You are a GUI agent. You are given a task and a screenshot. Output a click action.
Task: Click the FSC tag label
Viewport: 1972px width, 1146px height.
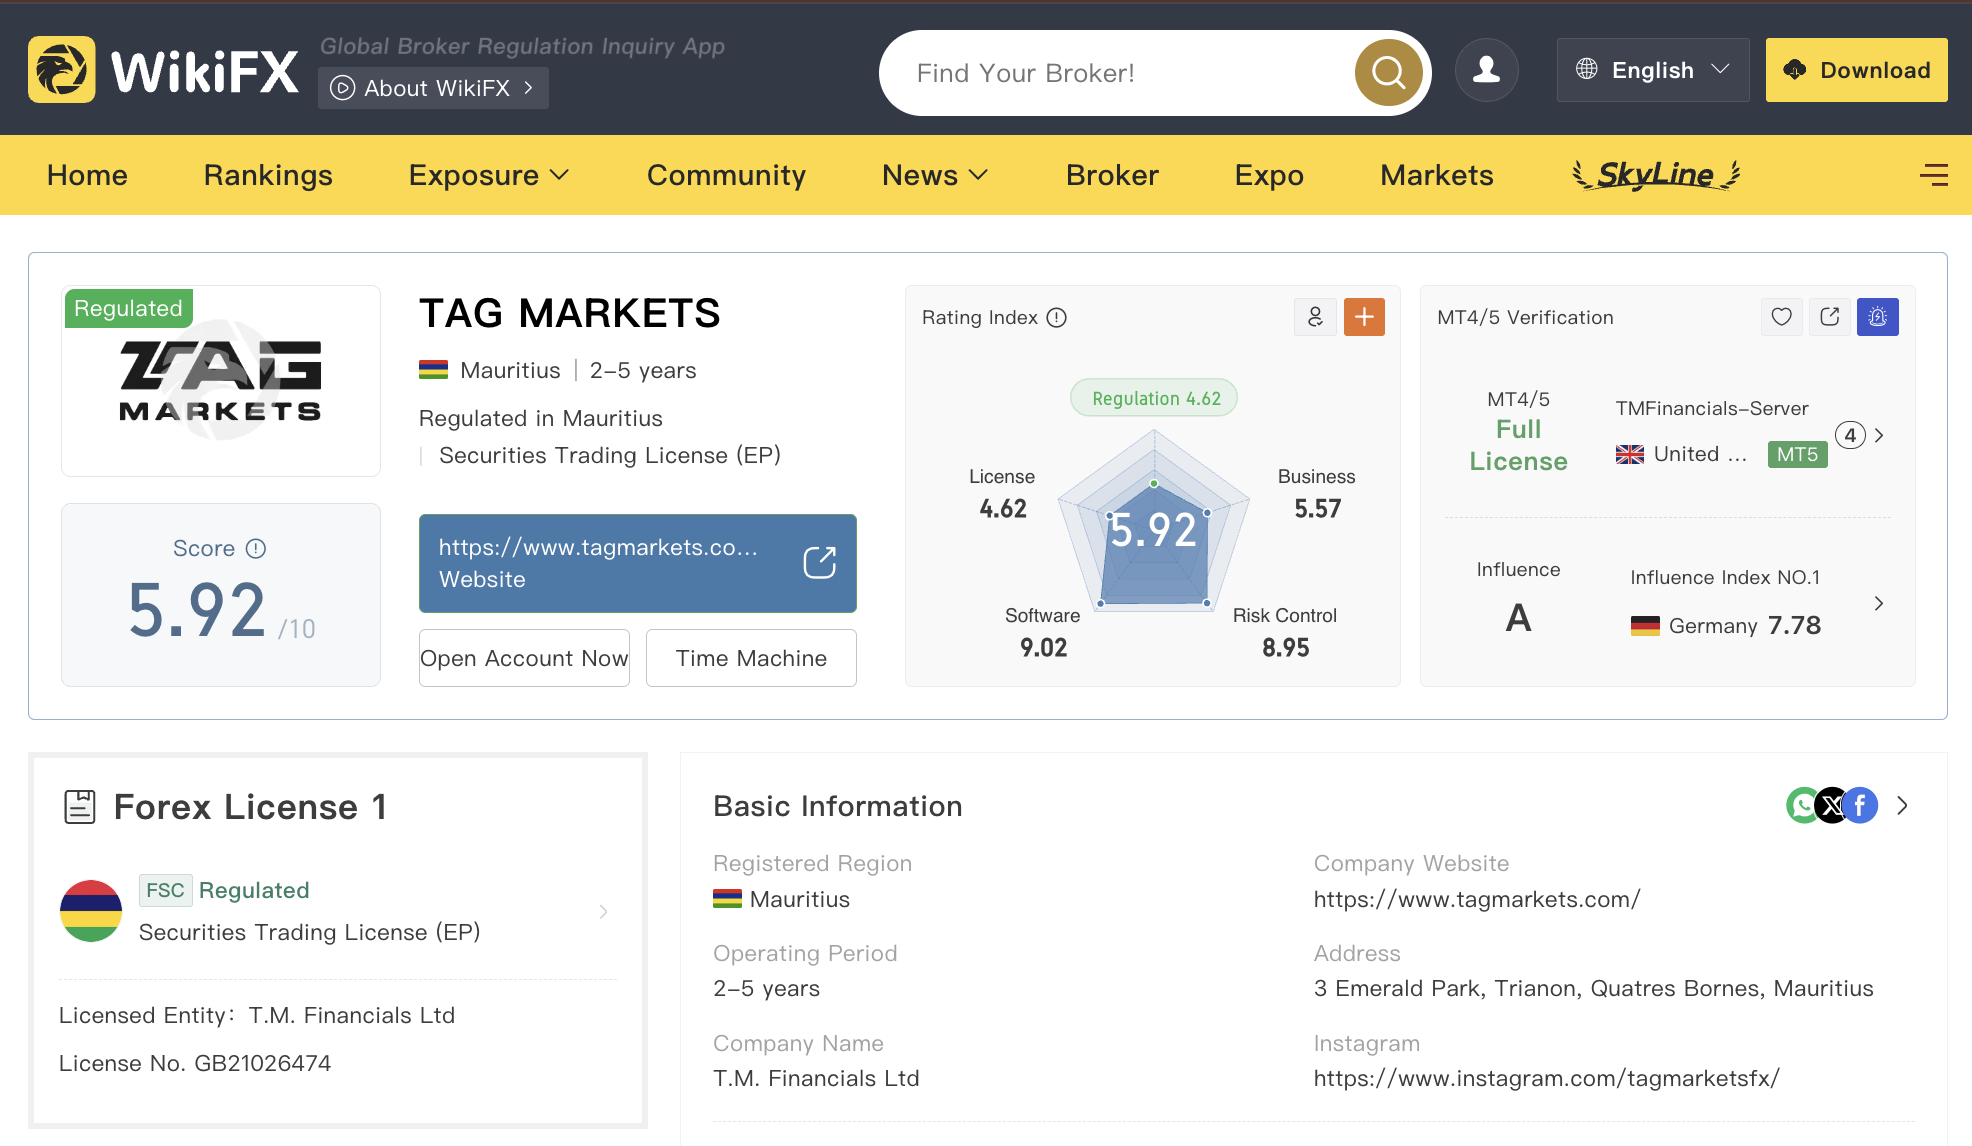165,890
